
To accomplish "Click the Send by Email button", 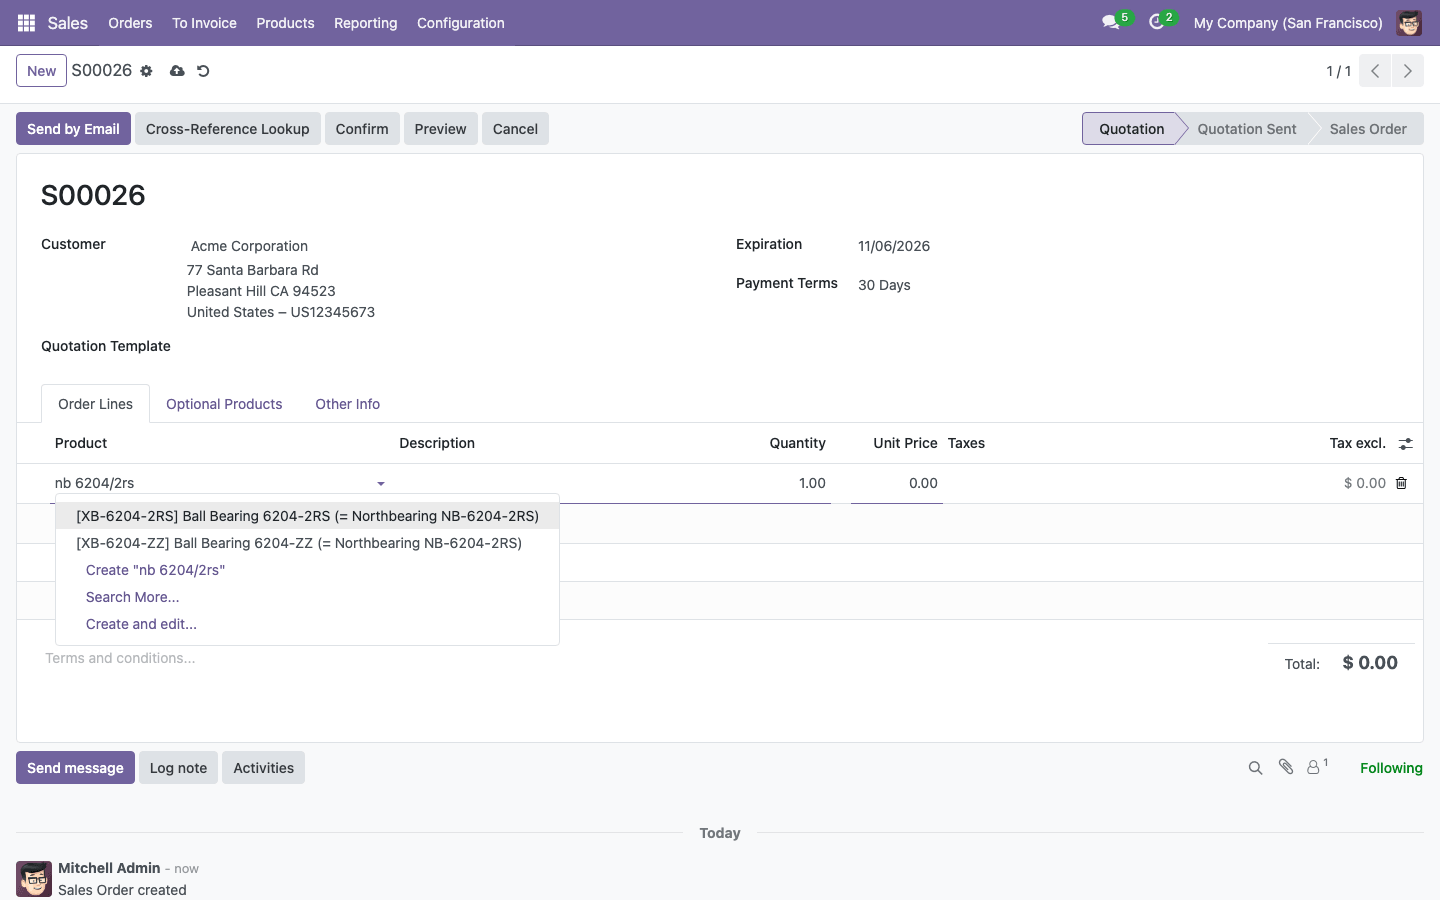I will tap(73, 129).
